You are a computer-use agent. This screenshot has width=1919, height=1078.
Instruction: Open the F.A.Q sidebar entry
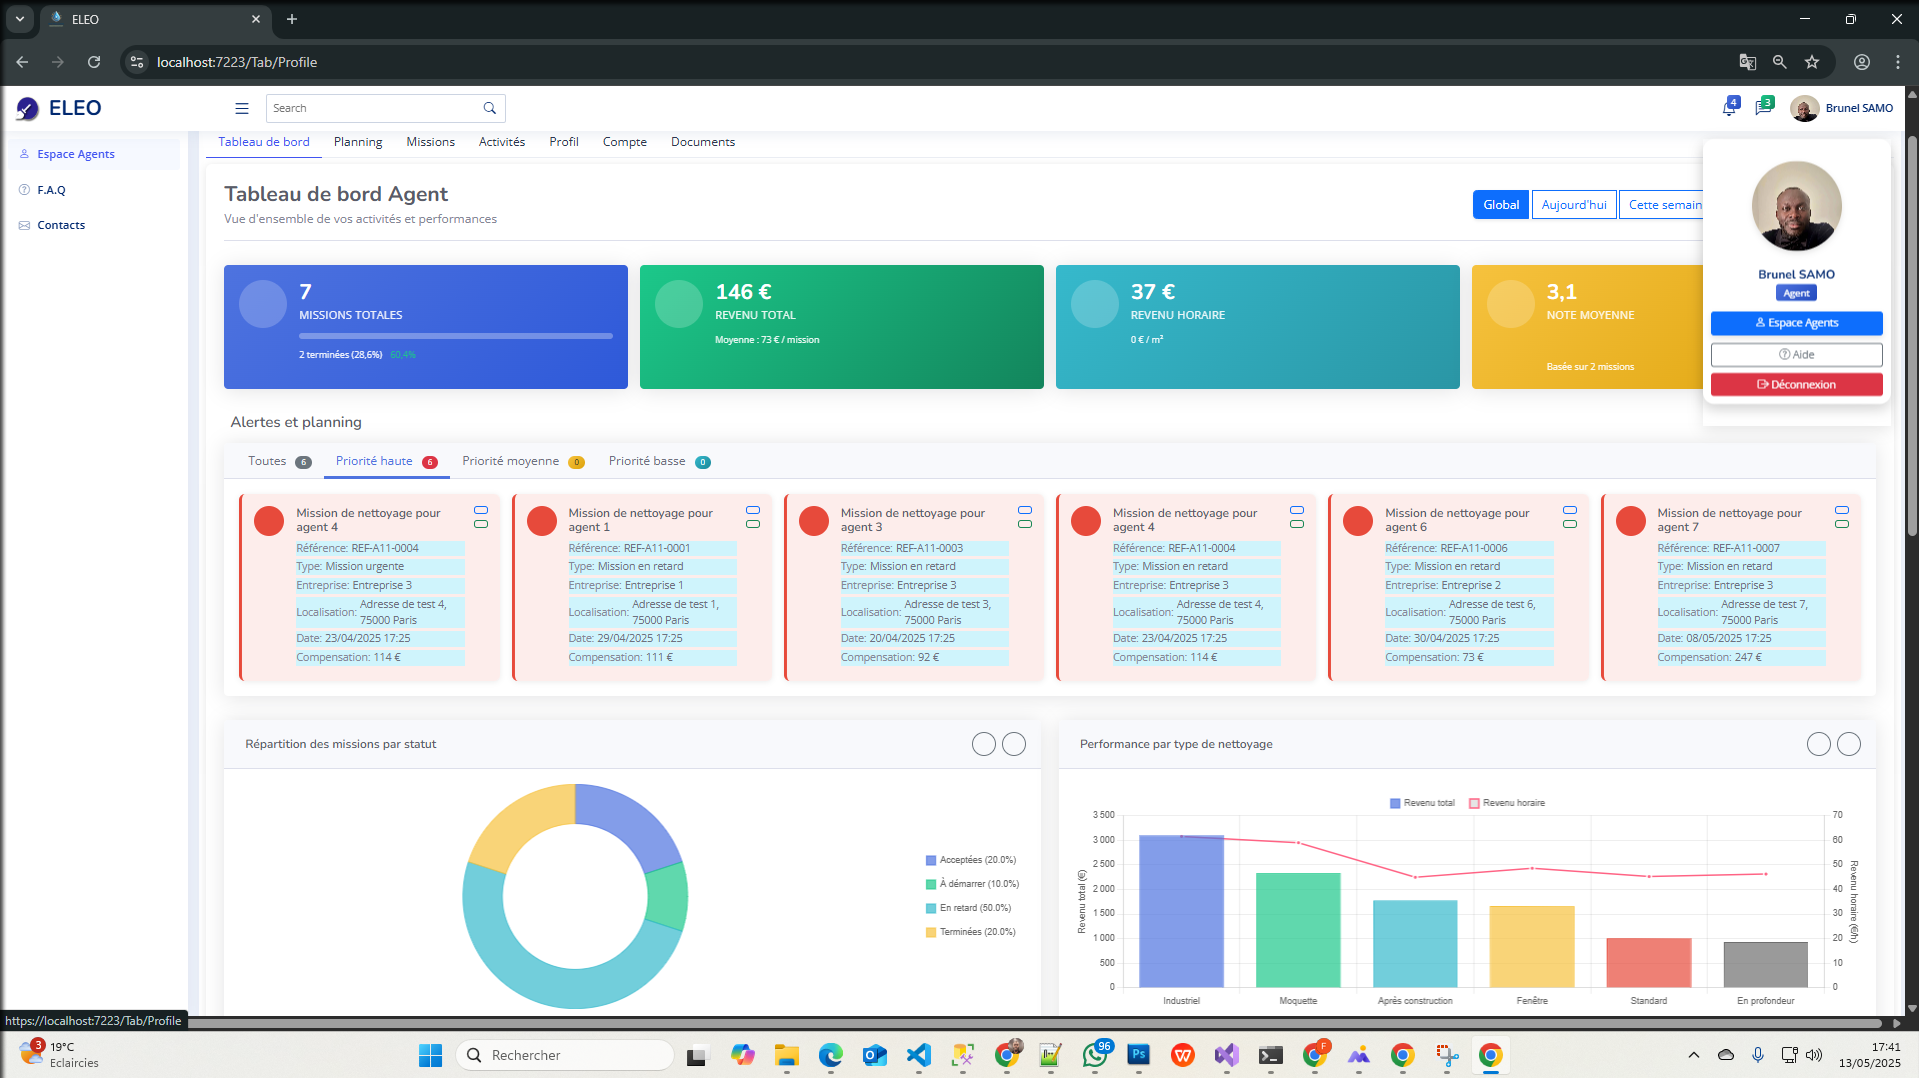click(51, 190)
